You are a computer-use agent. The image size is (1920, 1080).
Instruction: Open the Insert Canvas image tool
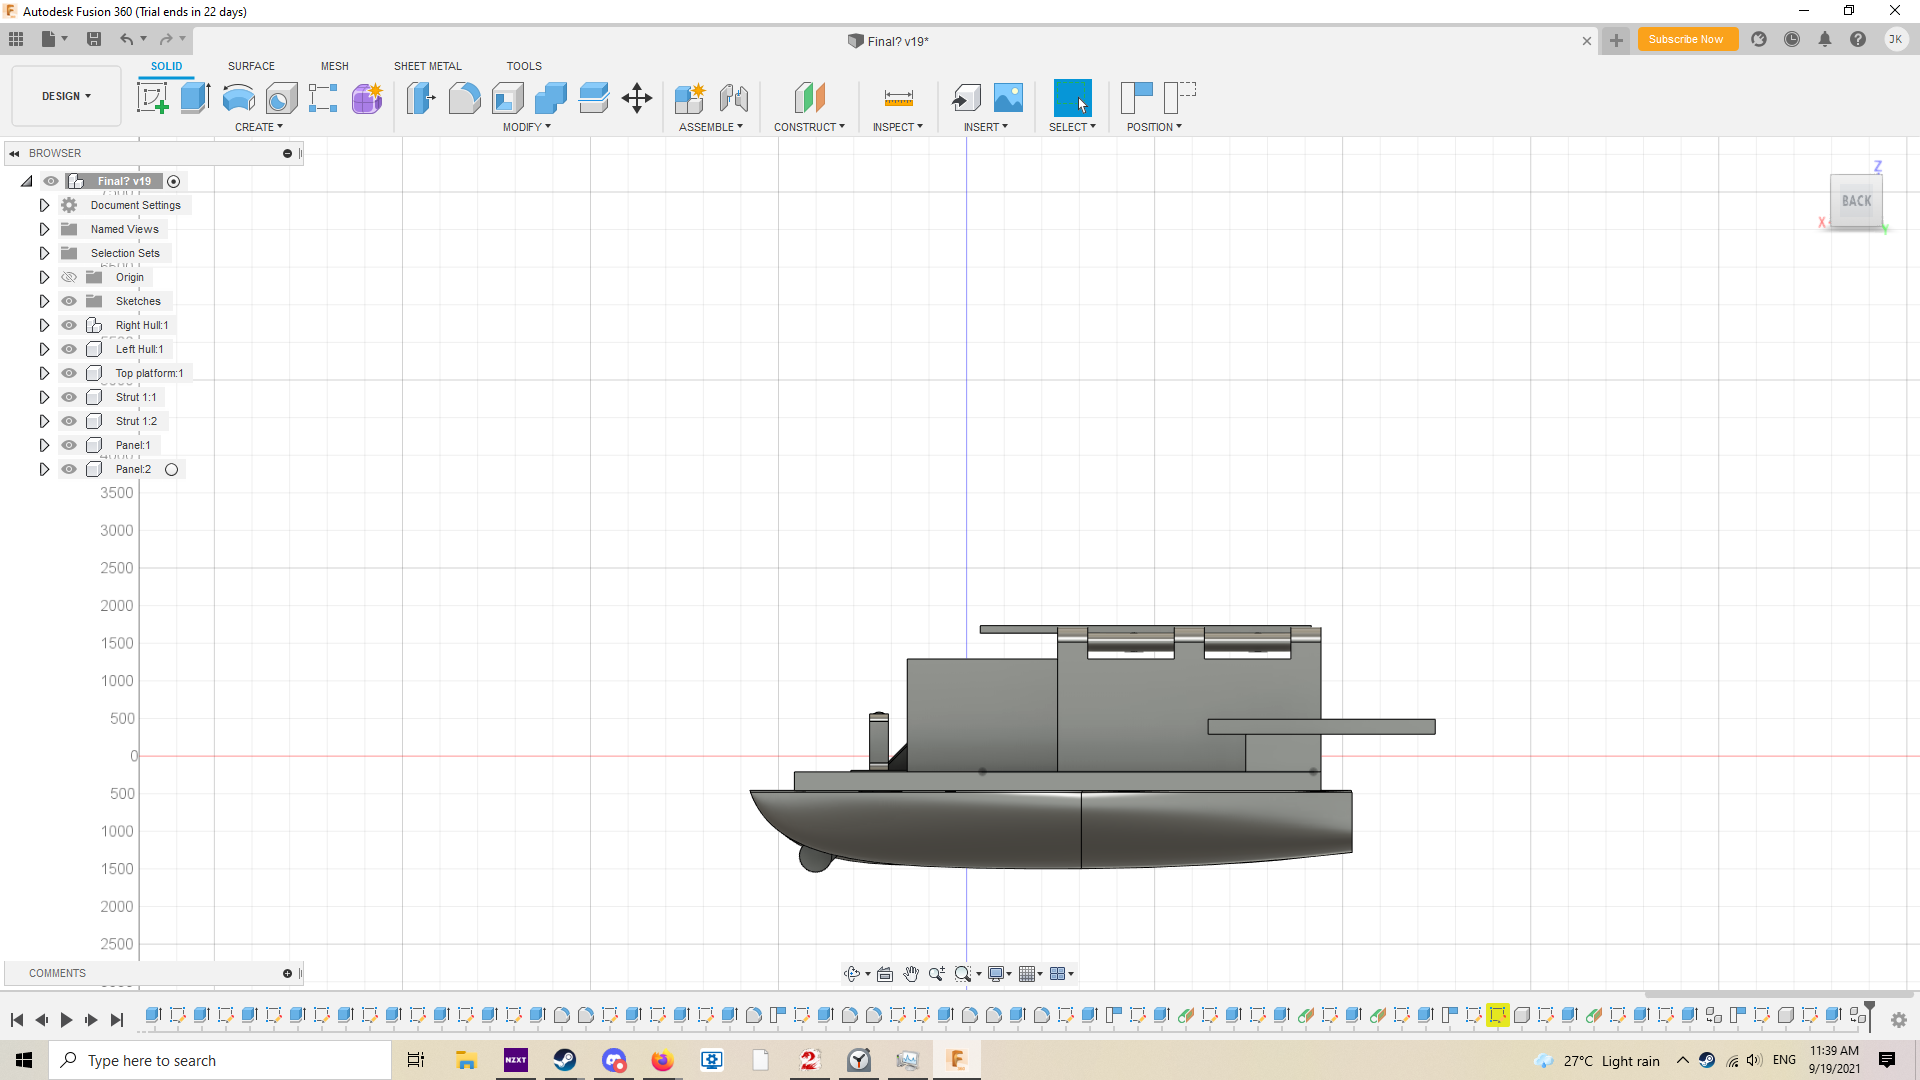click(x=1008, y=98)
